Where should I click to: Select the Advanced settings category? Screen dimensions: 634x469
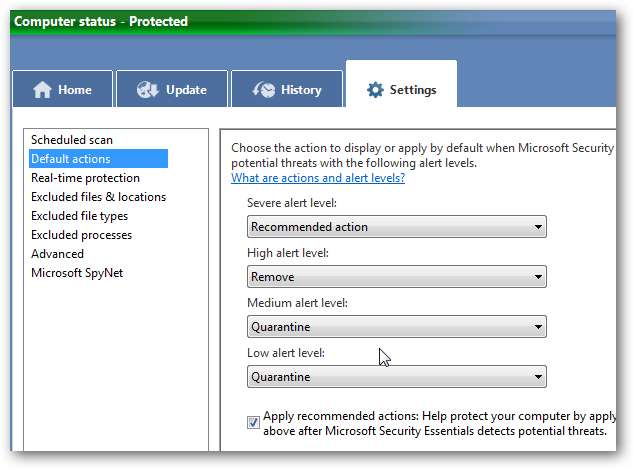[57, 254]
